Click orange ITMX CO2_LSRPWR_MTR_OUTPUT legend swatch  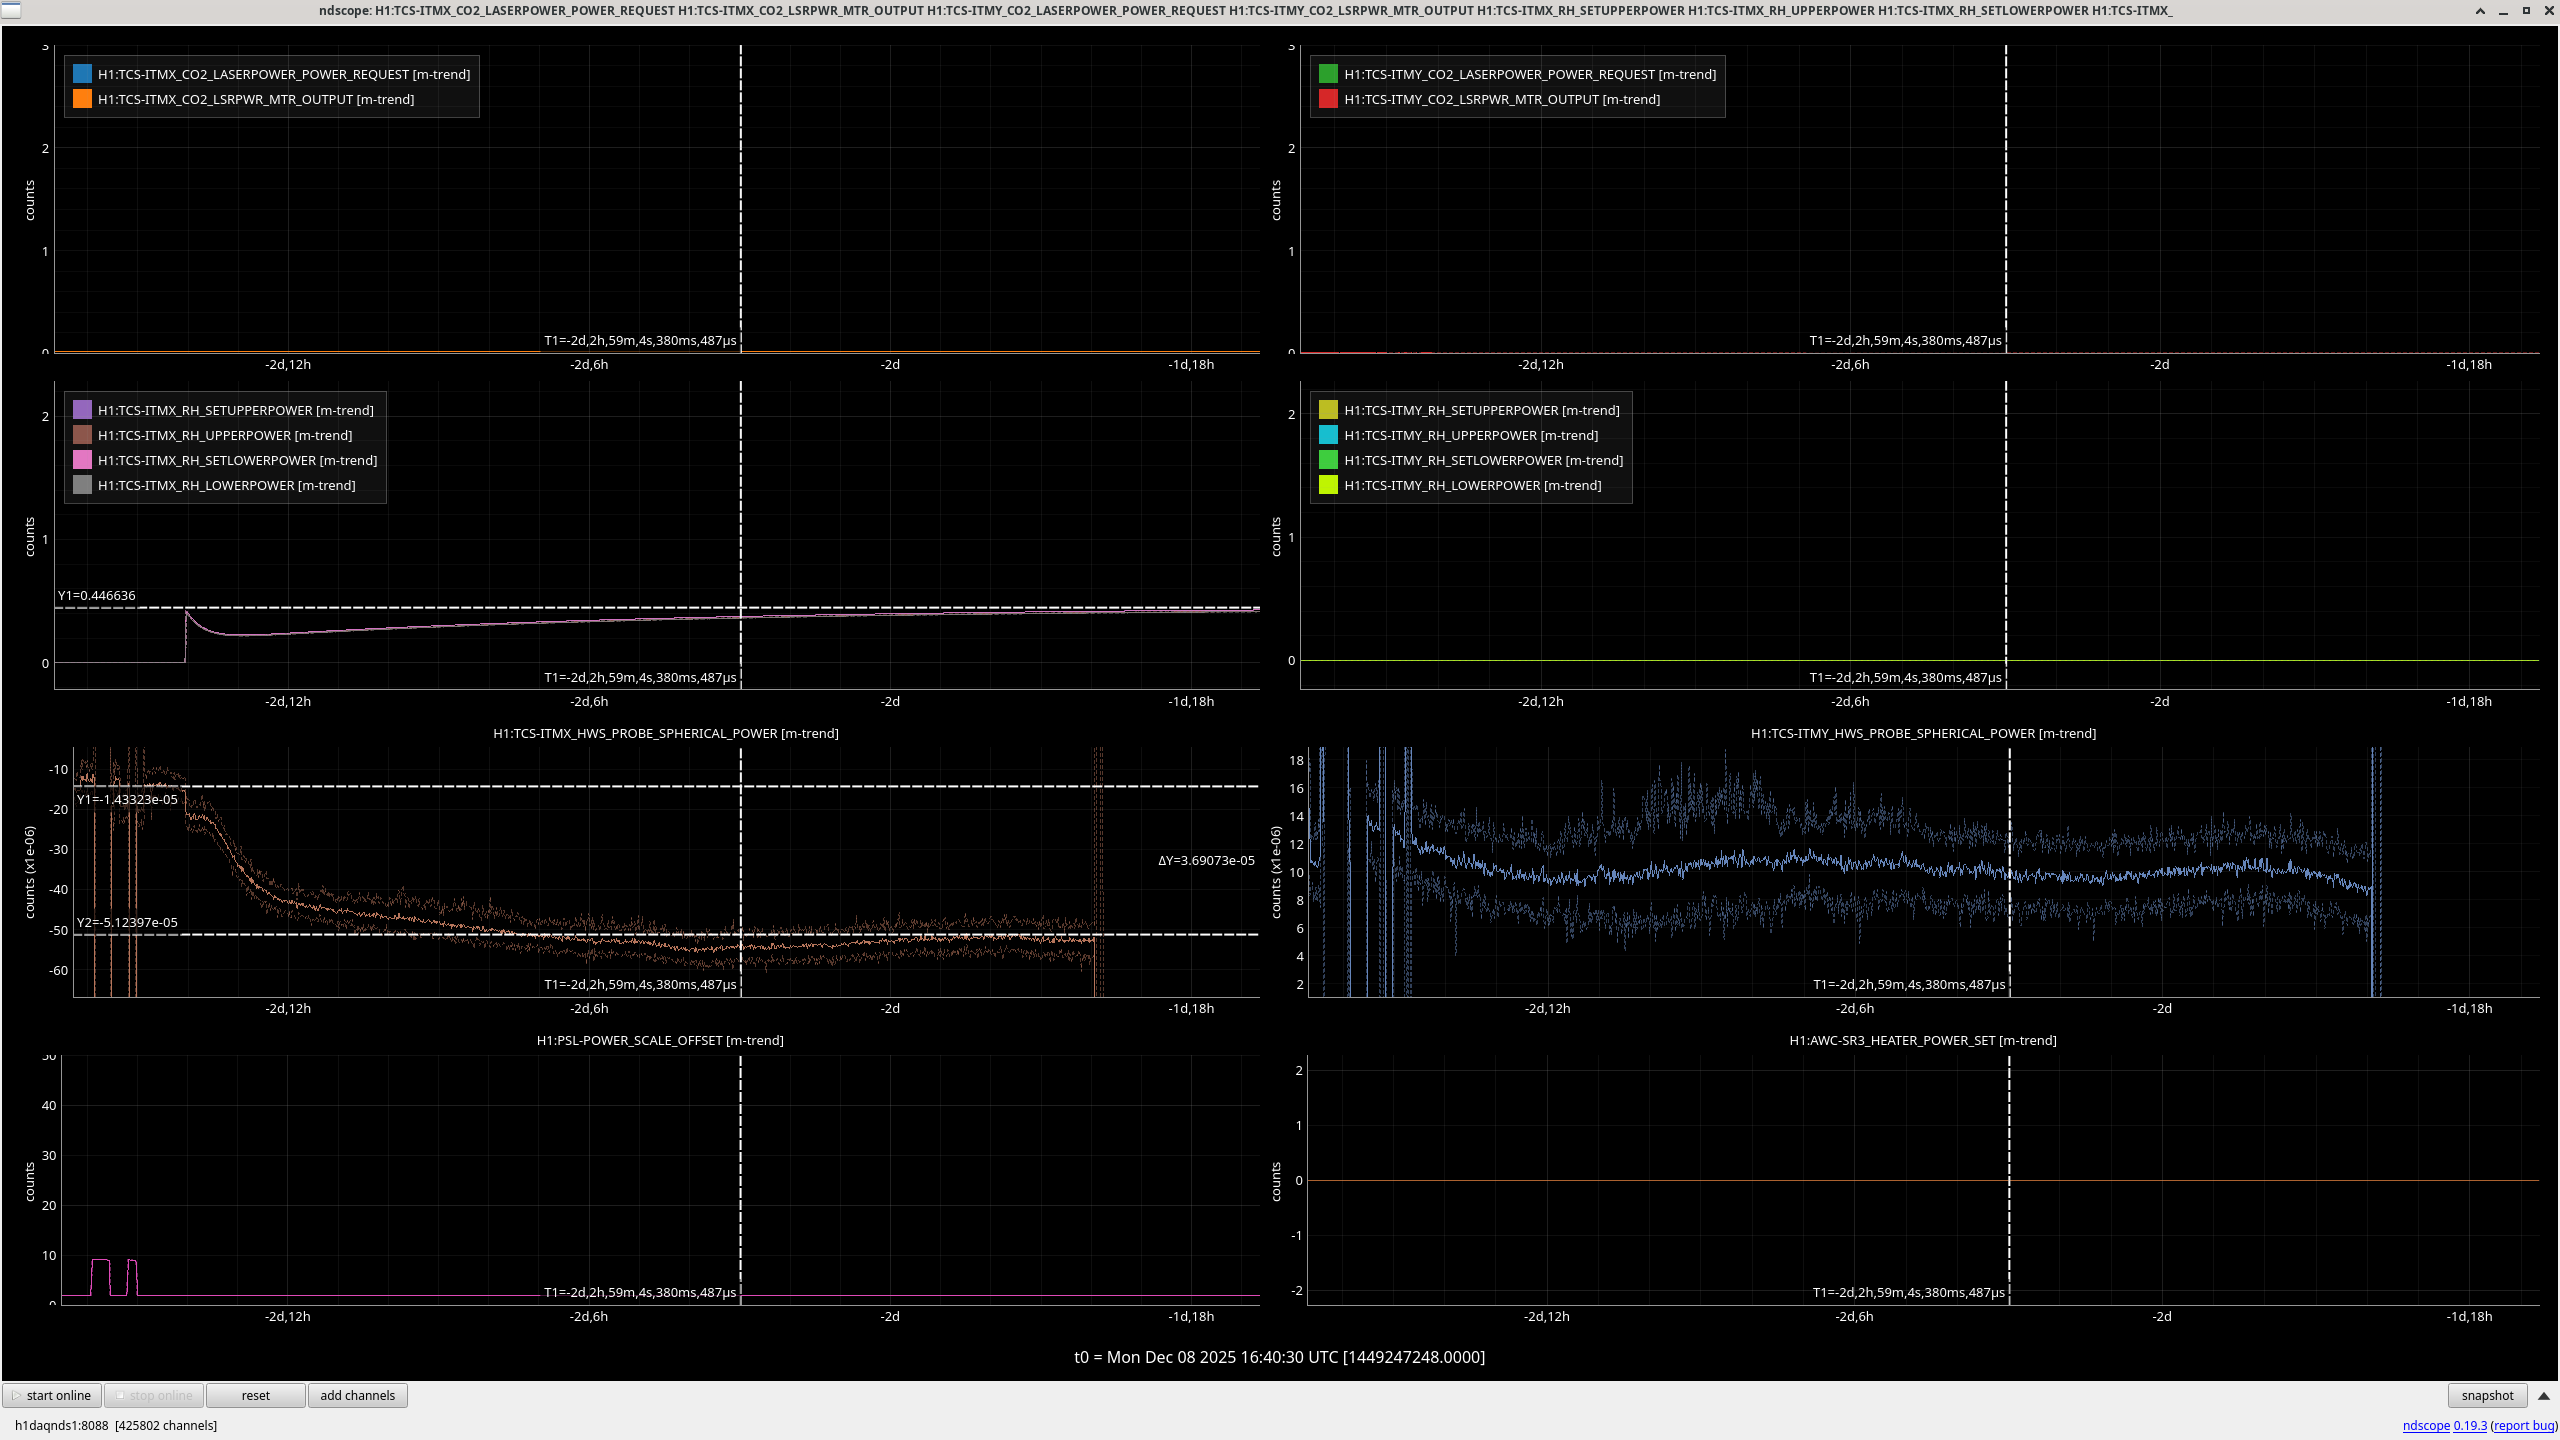(x=82, y=99)
